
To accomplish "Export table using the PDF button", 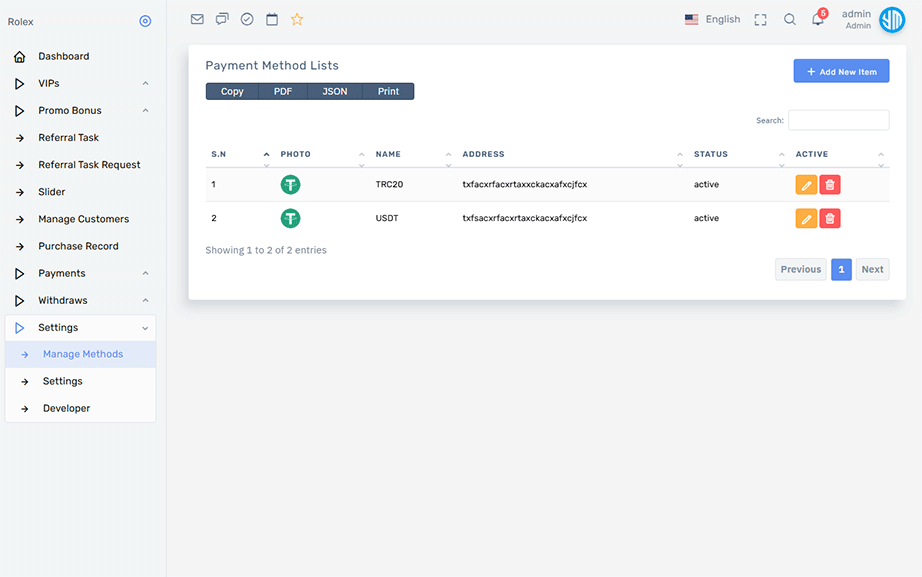I will tap(283, 91).
